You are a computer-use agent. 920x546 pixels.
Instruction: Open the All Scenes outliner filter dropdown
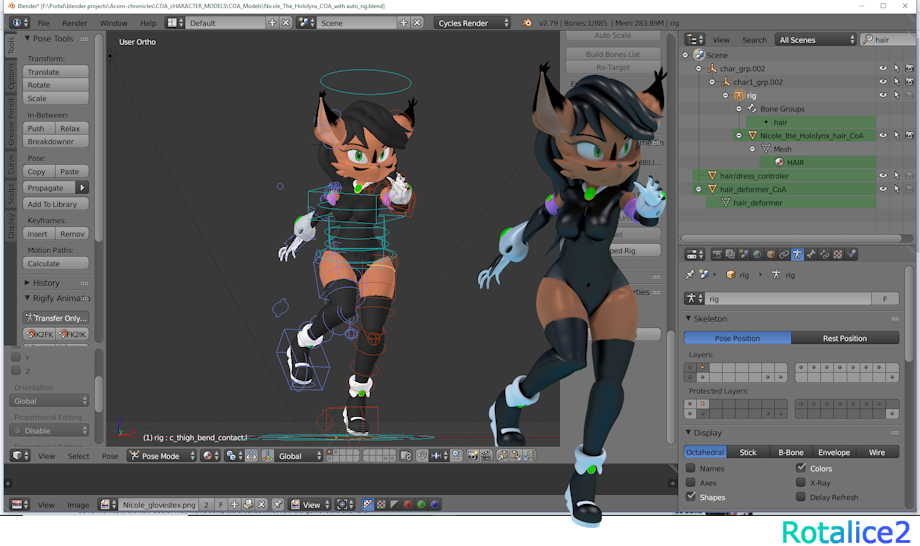coord(816,40)
